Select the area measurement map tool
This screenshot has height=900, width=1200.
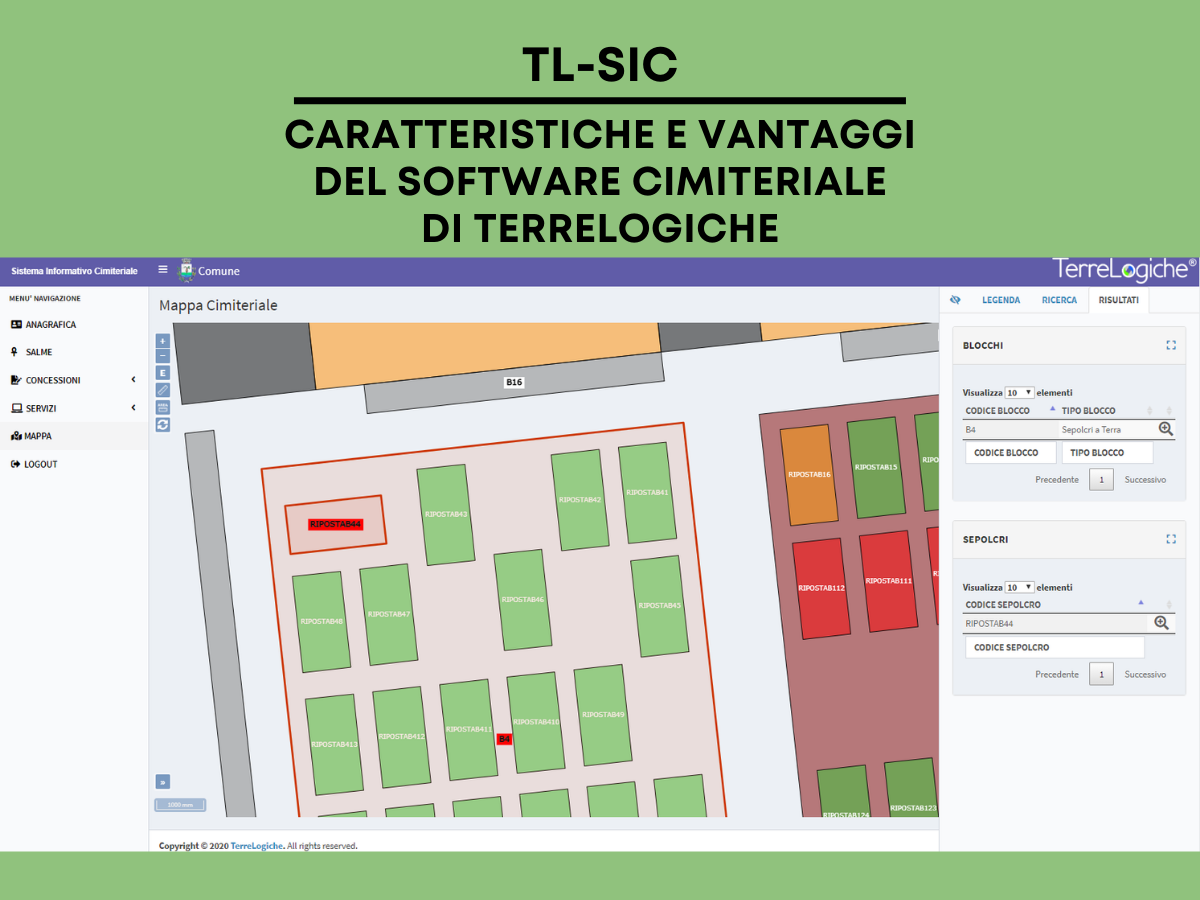click(163, 407)
